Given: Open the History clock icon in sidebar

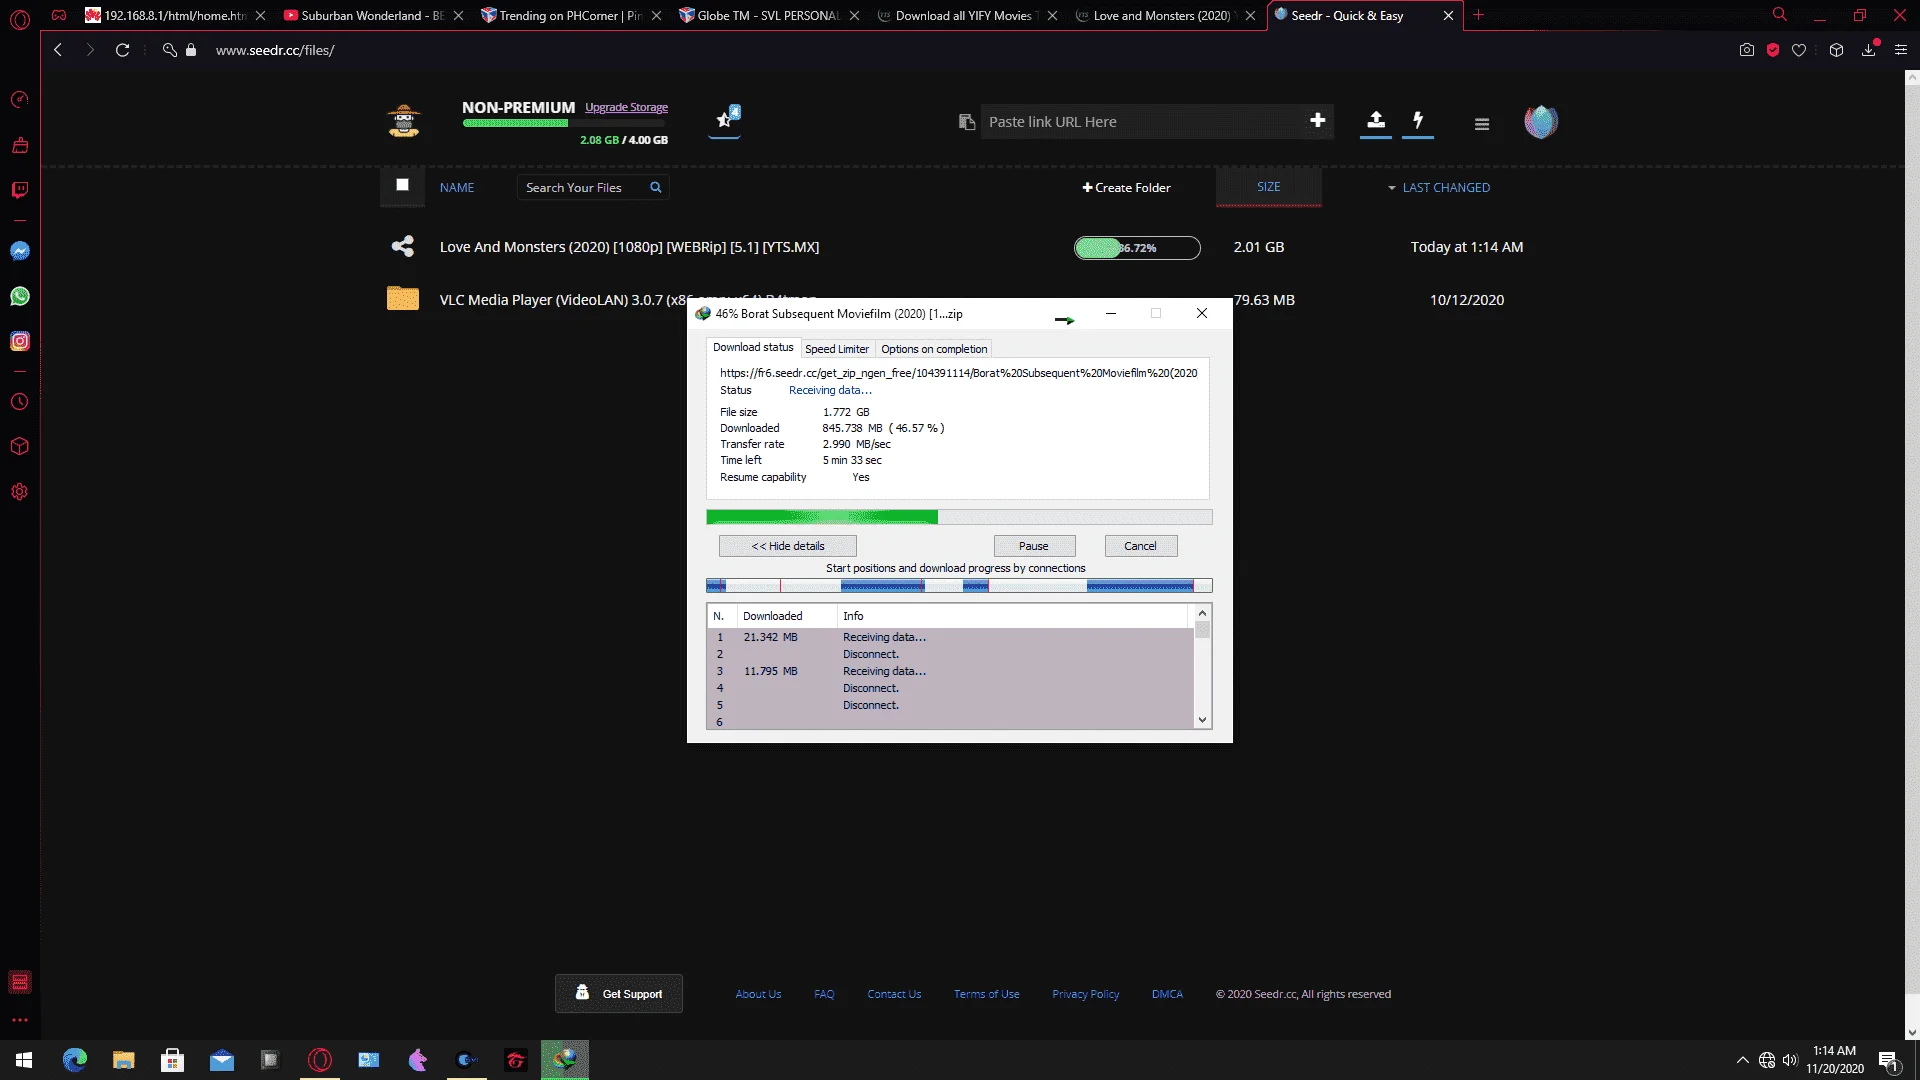Looking at the screenshot, I should click(x=20, y=402).
